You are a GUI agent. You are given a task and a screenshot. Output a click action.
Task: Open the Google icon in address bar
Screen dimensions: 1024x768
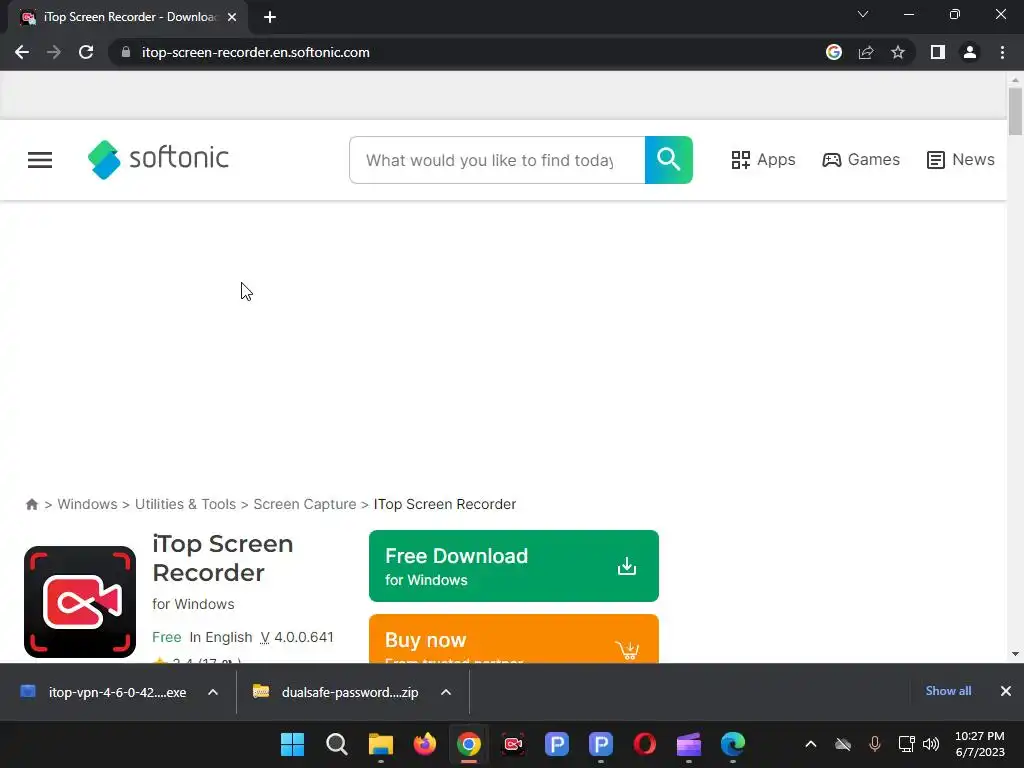(834, 52)
